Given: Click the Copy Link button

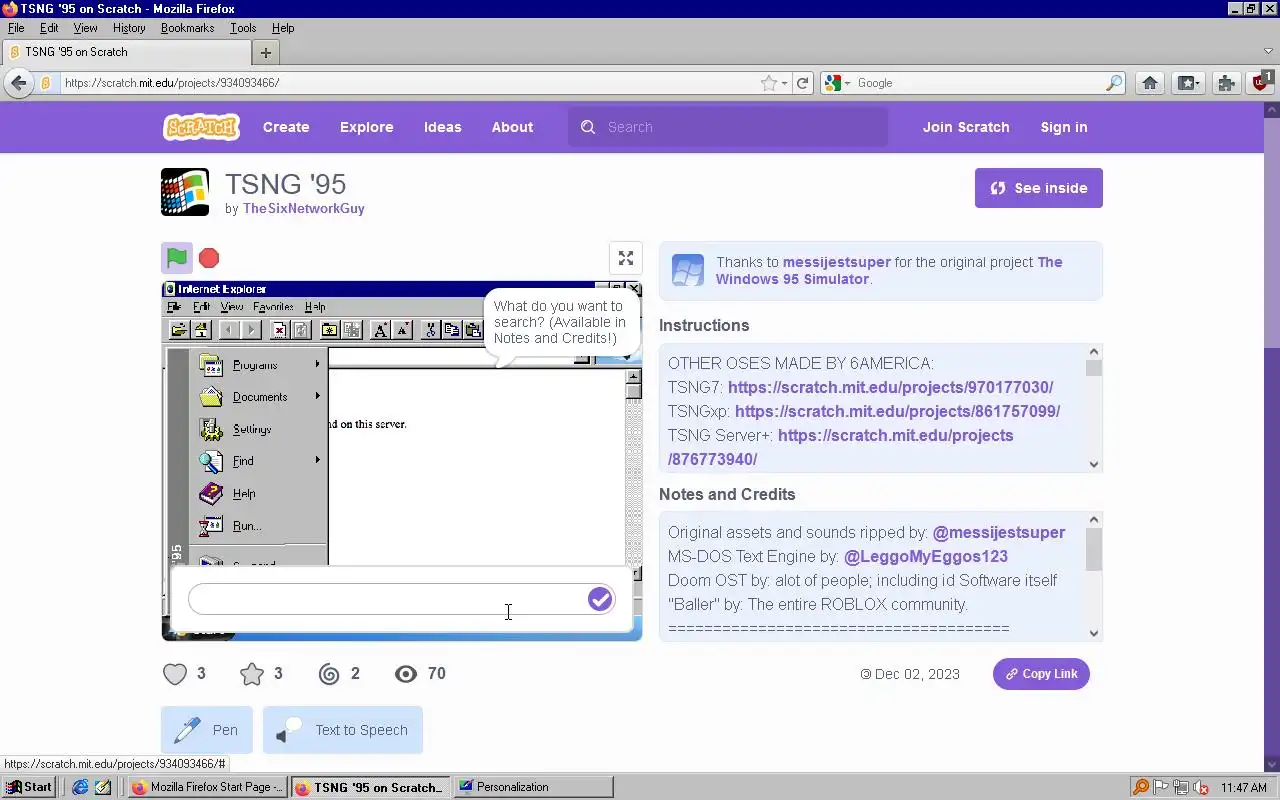Looking at the screenshot, I should coord(1041,674).
